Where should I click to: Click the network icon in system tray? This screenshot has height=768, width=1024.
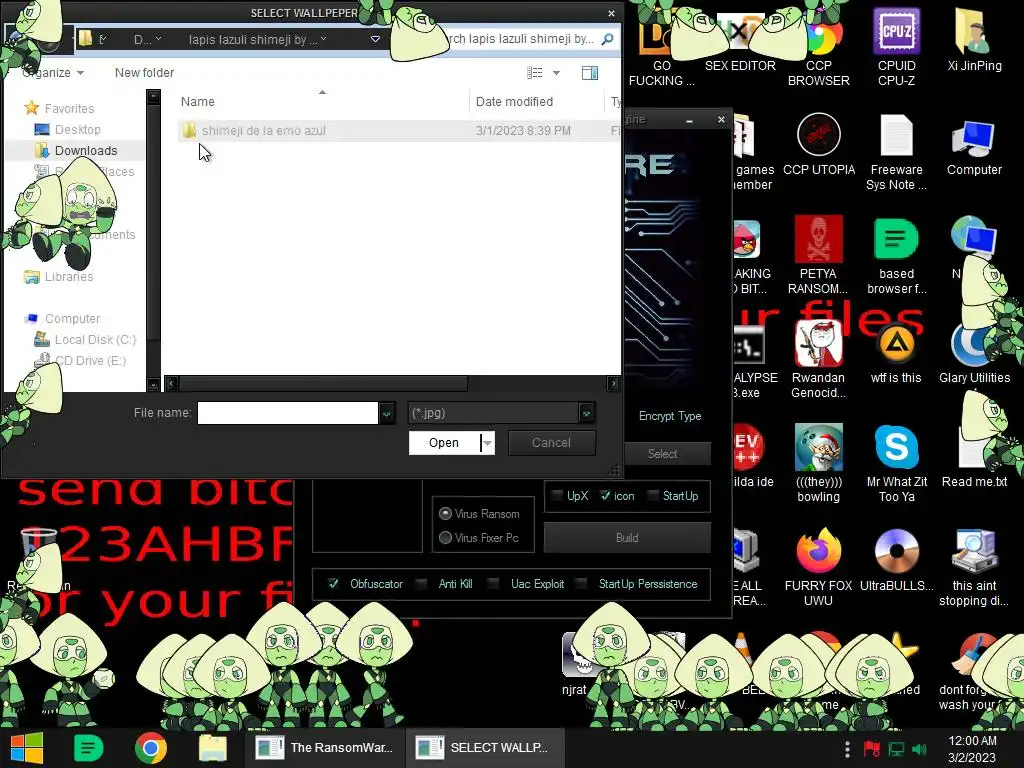(896, 749)
